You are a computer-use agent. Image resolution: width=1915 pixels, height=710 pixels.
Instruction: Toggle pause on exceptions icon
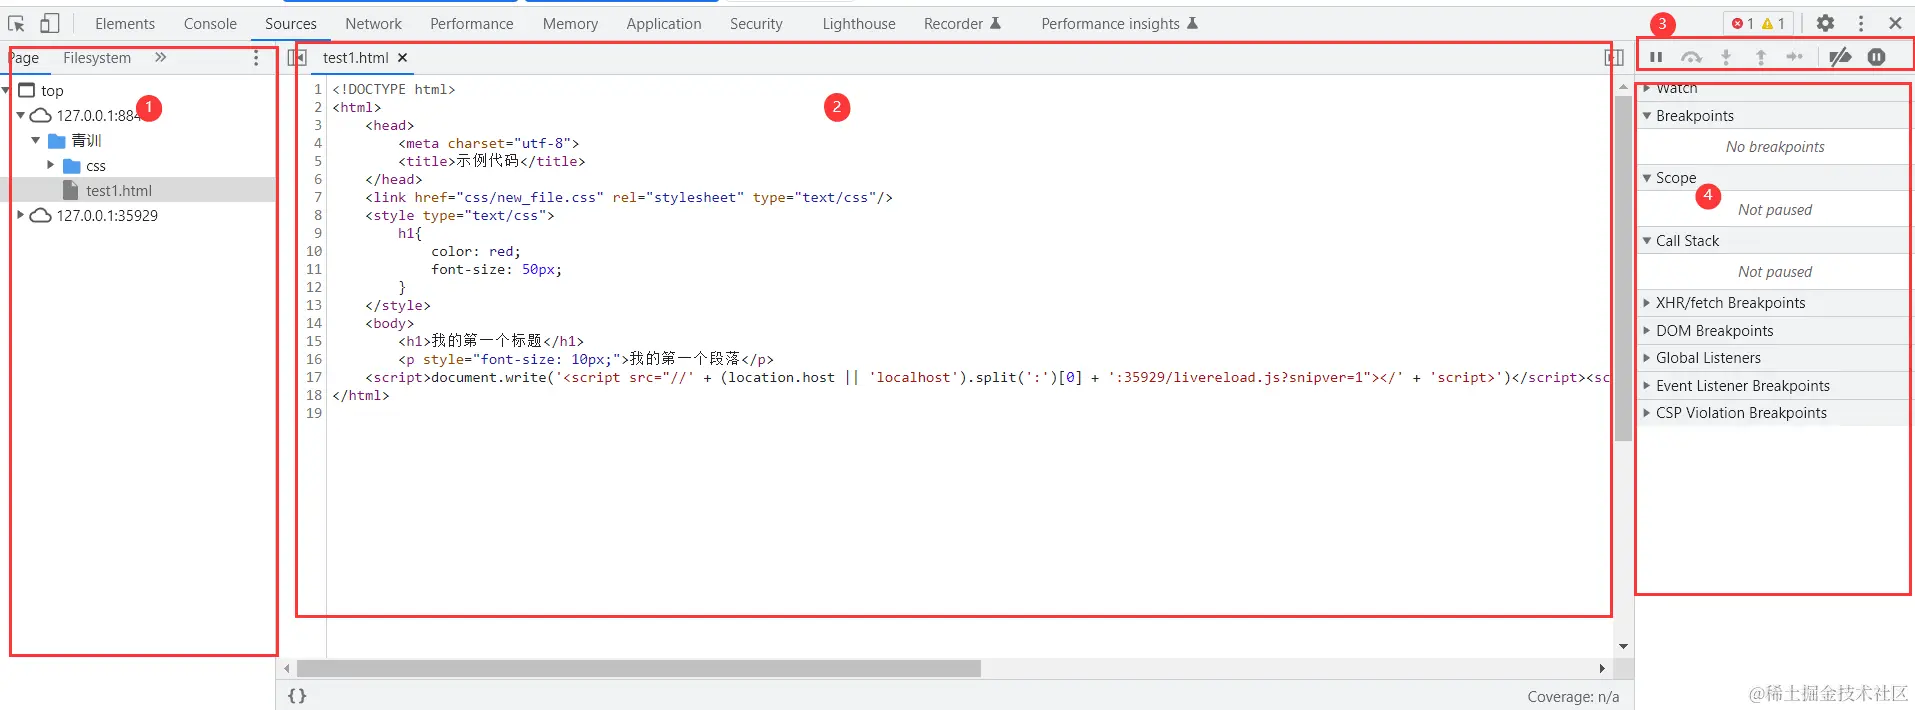tap(1876, 57)
